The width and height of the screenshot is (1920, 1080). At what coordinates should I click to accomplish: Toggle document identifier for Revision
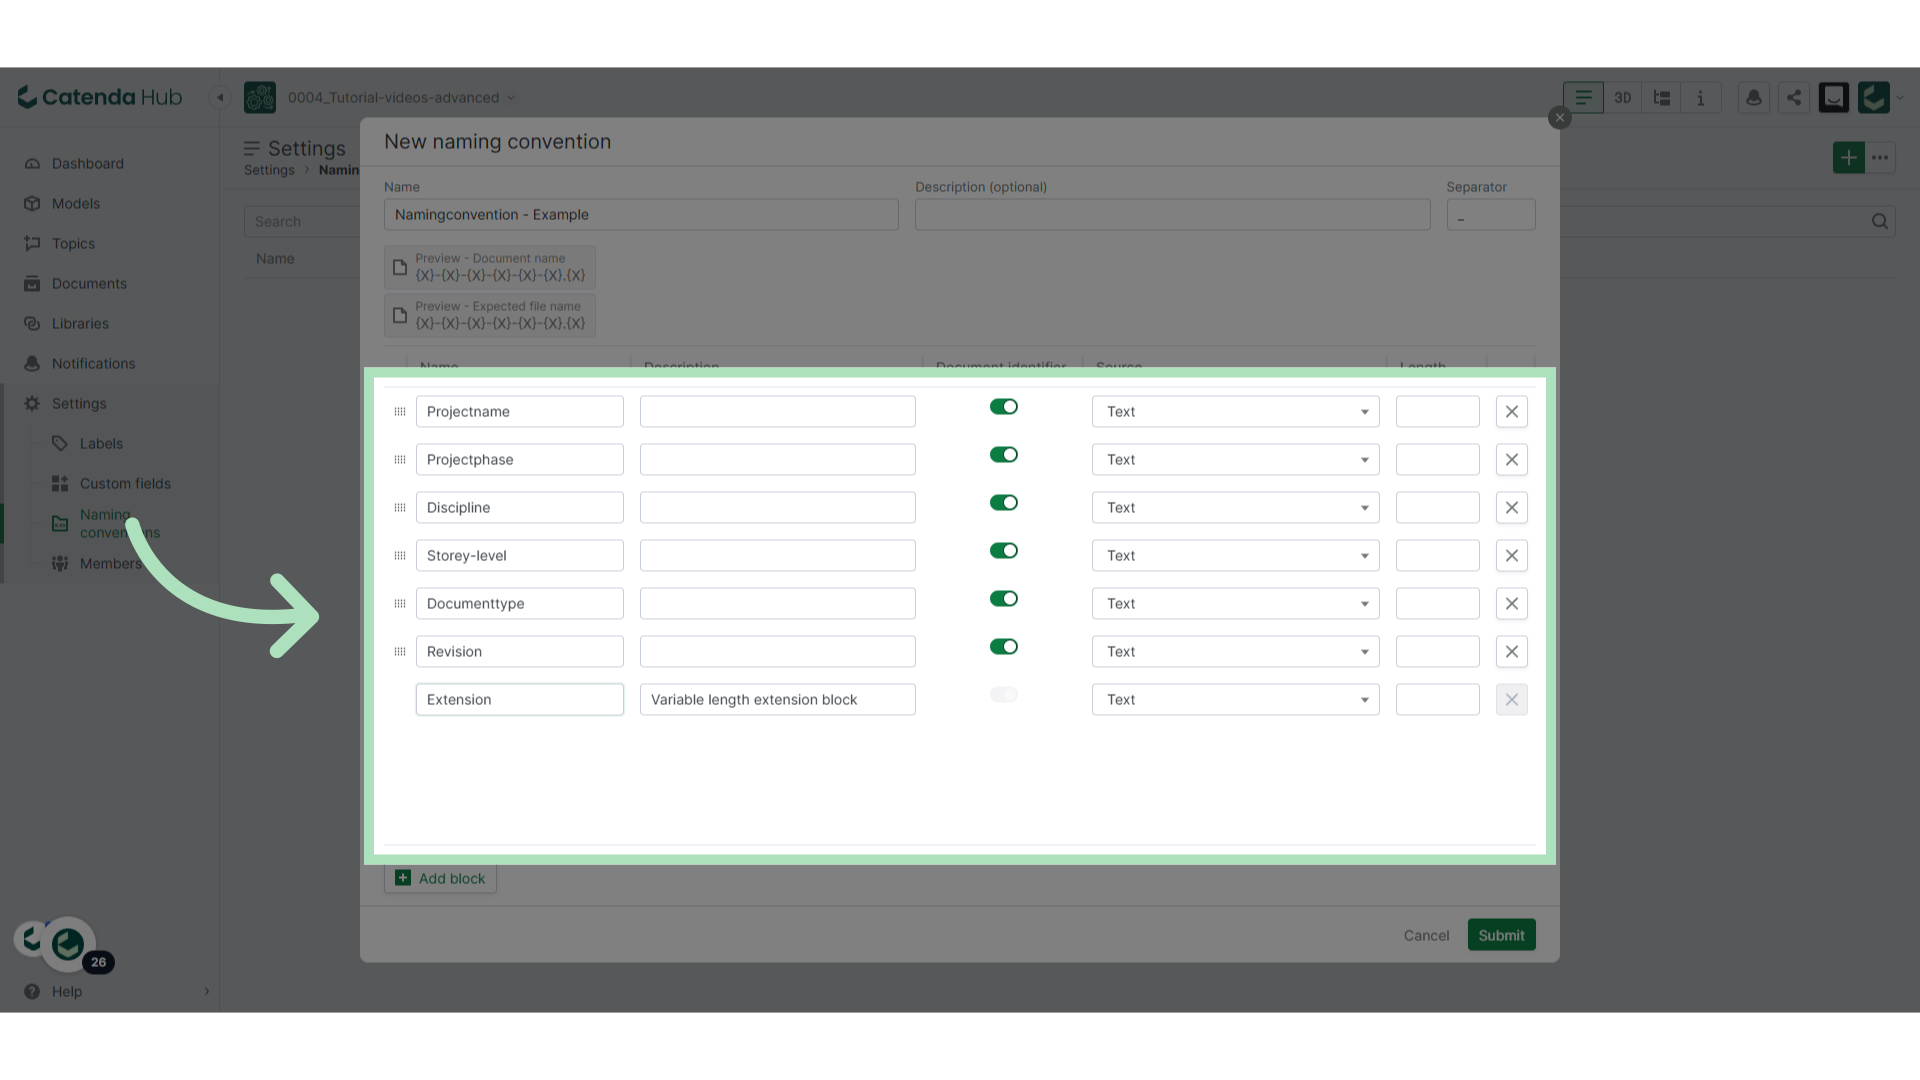click(x=1003, y=647)
